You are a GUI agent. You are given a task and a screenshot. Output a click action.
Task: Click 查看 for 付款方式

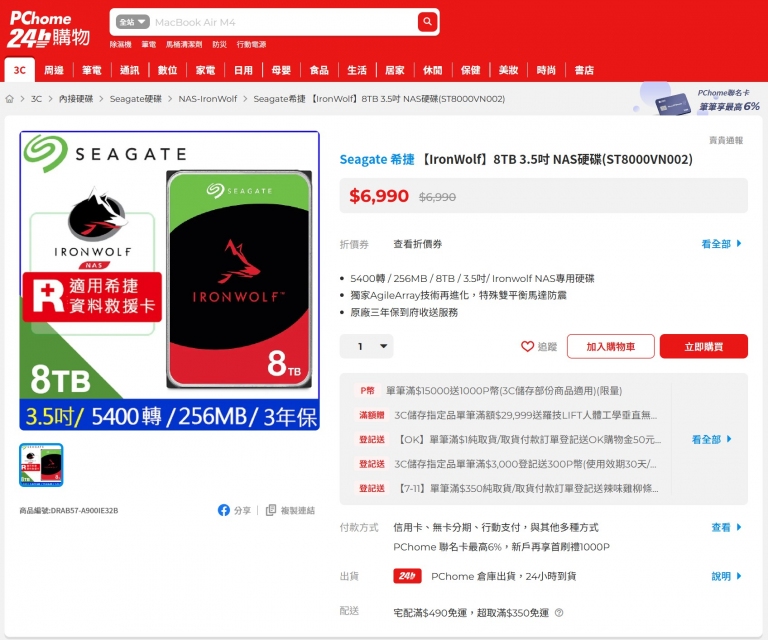pos(726,527)
